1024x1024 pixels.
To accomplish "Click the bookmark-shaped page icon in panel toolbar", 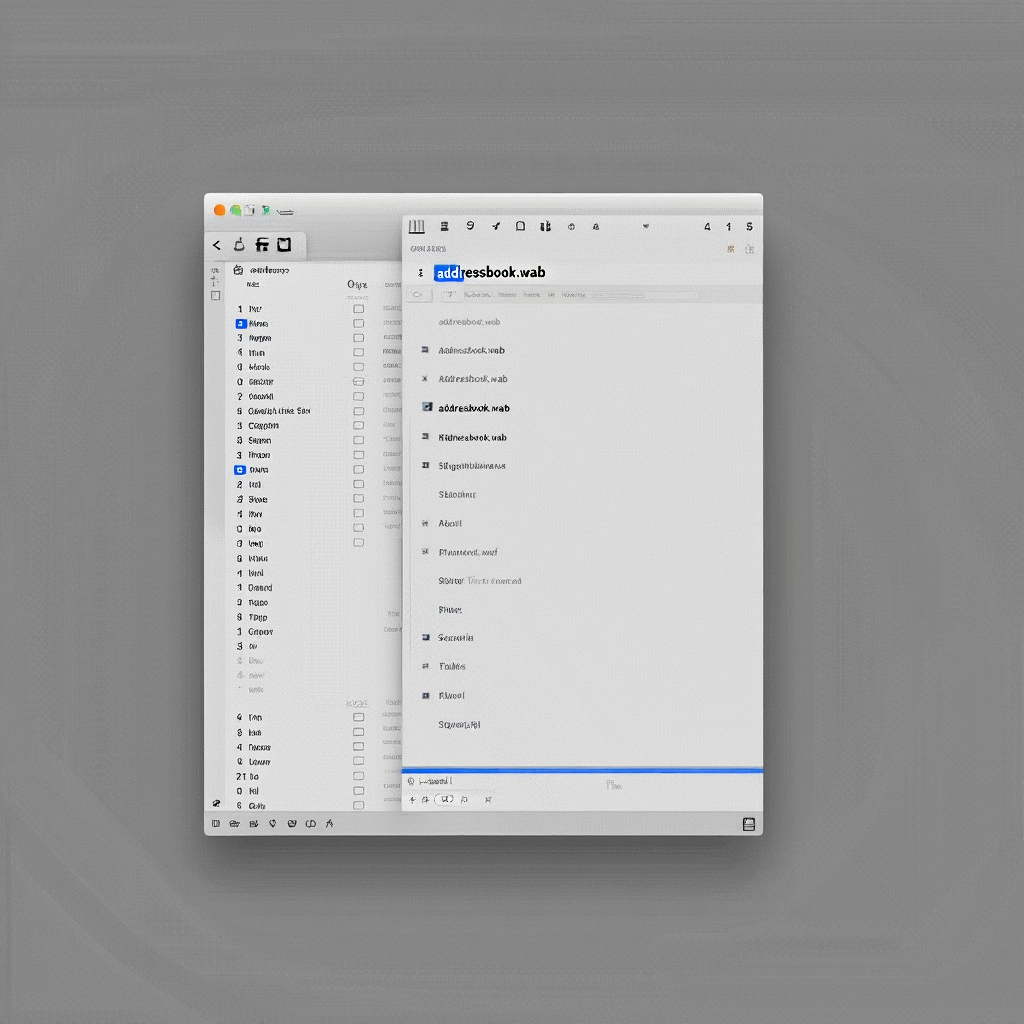I will [x=520, y=226].
